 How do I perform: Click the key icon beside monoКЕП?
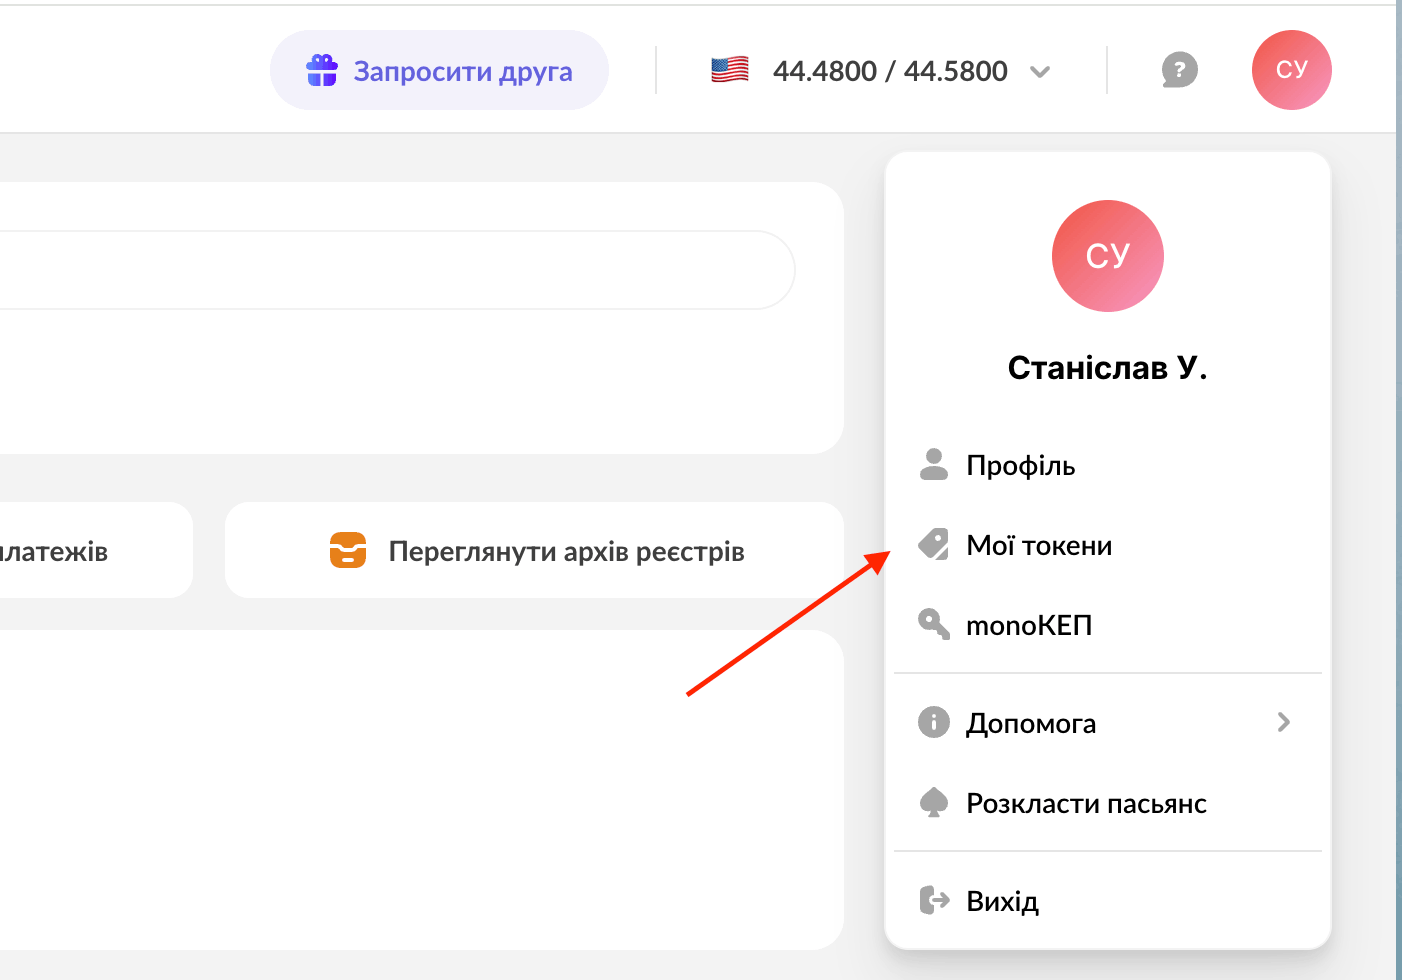point(934,624)
